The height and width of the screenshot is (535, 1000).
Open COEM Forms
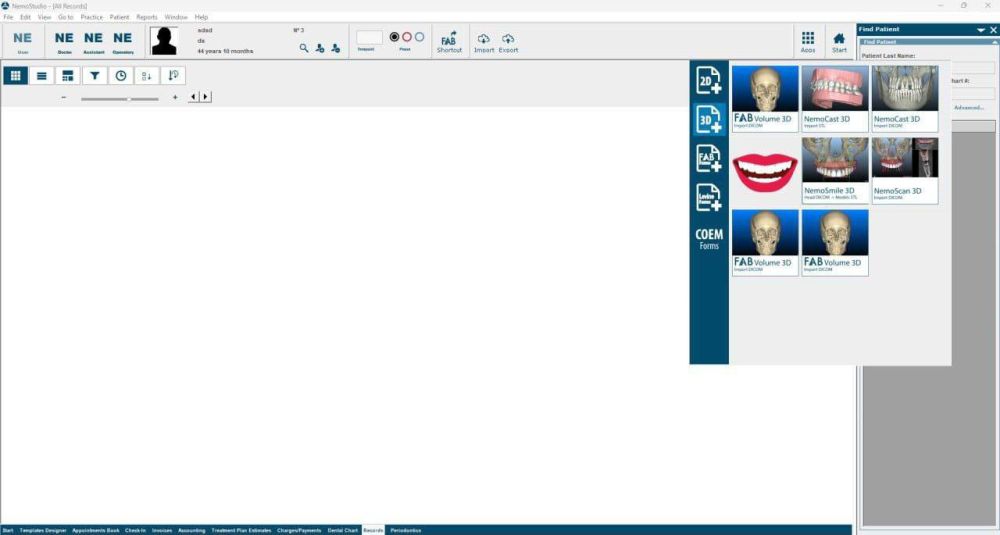point(709,239)
